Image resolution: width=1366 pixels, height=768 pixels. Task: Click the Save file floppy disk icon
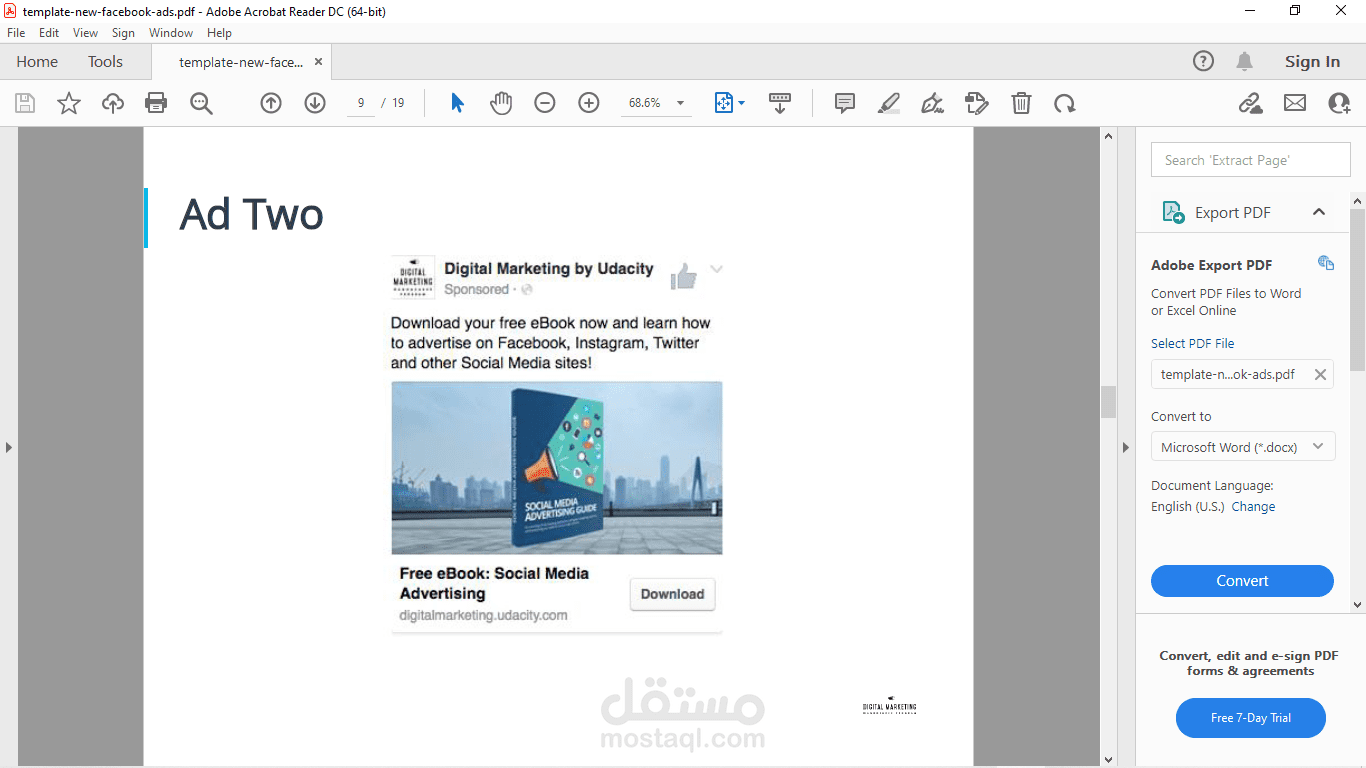tap(25, 103)
